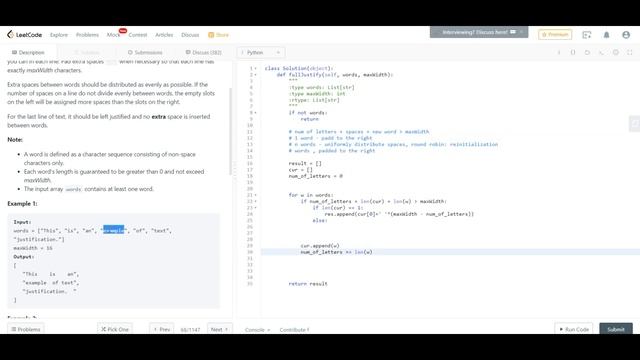Reset code to default with the undo icon
This screenshot has width=640, height=360.
tap(587, 53)
